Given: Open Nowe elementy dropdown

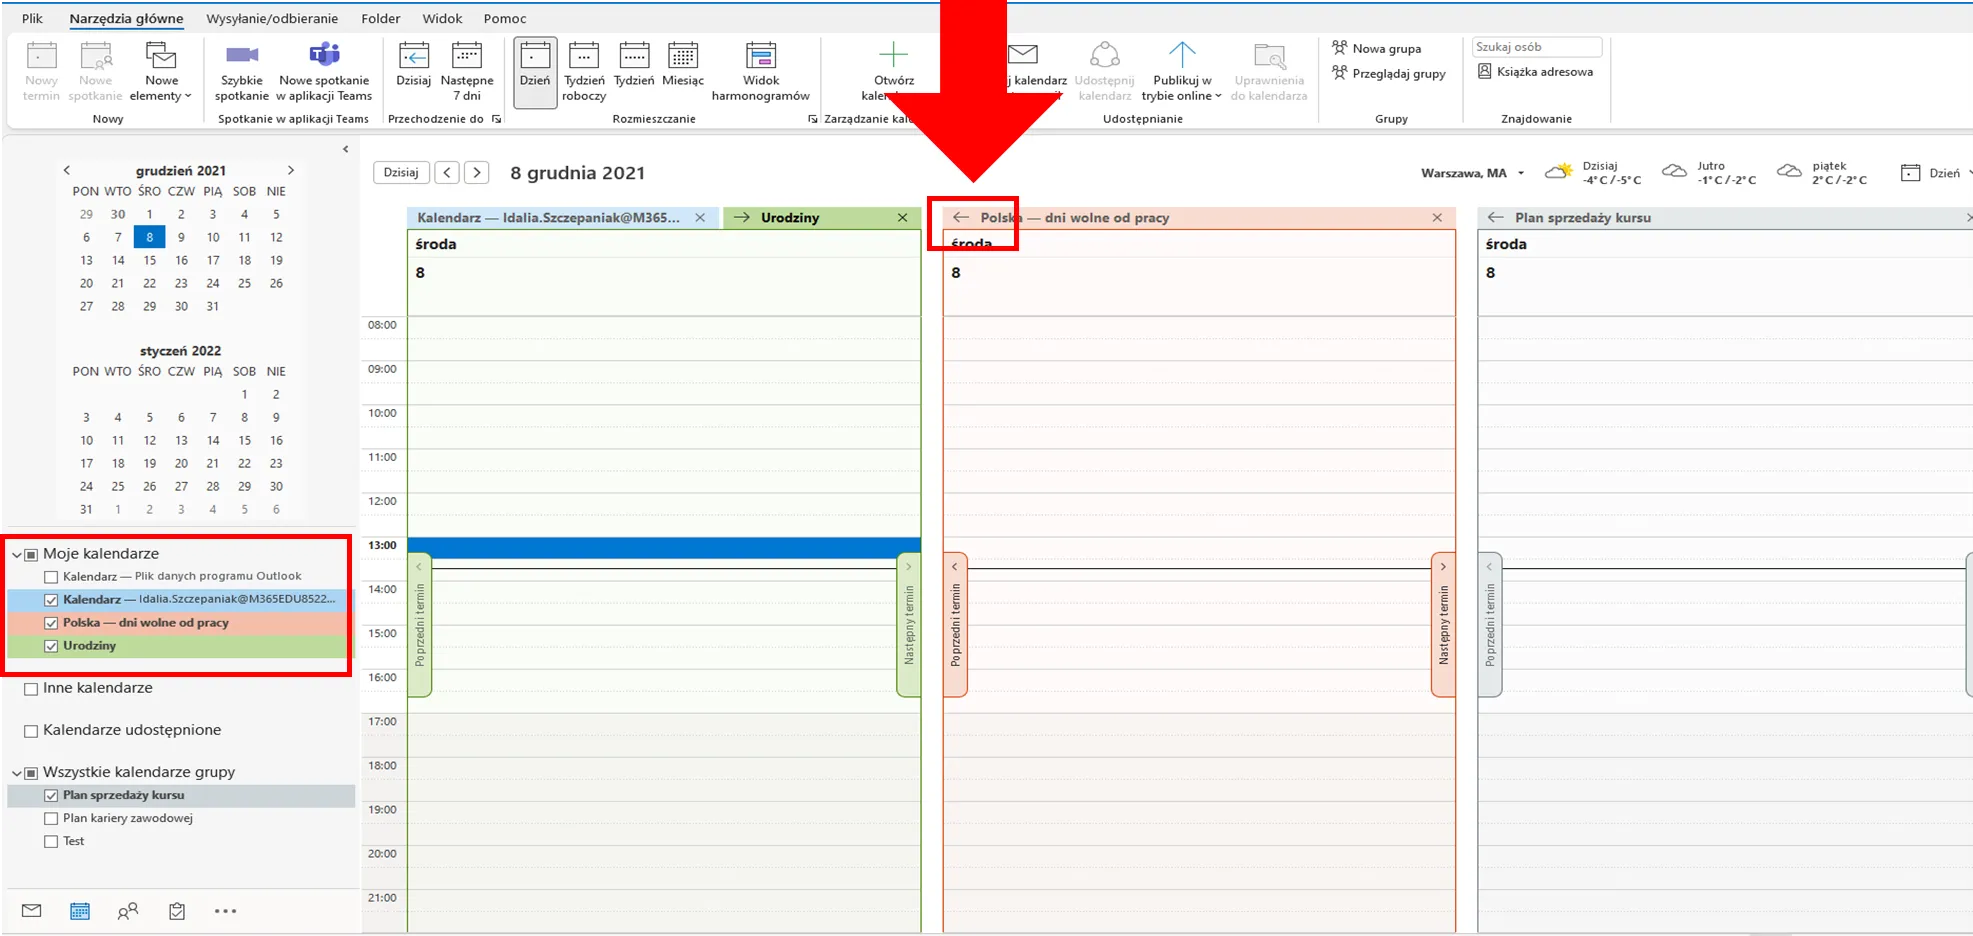Looking at the screenshot, I should pyautogui.click(x=161, y=88).
